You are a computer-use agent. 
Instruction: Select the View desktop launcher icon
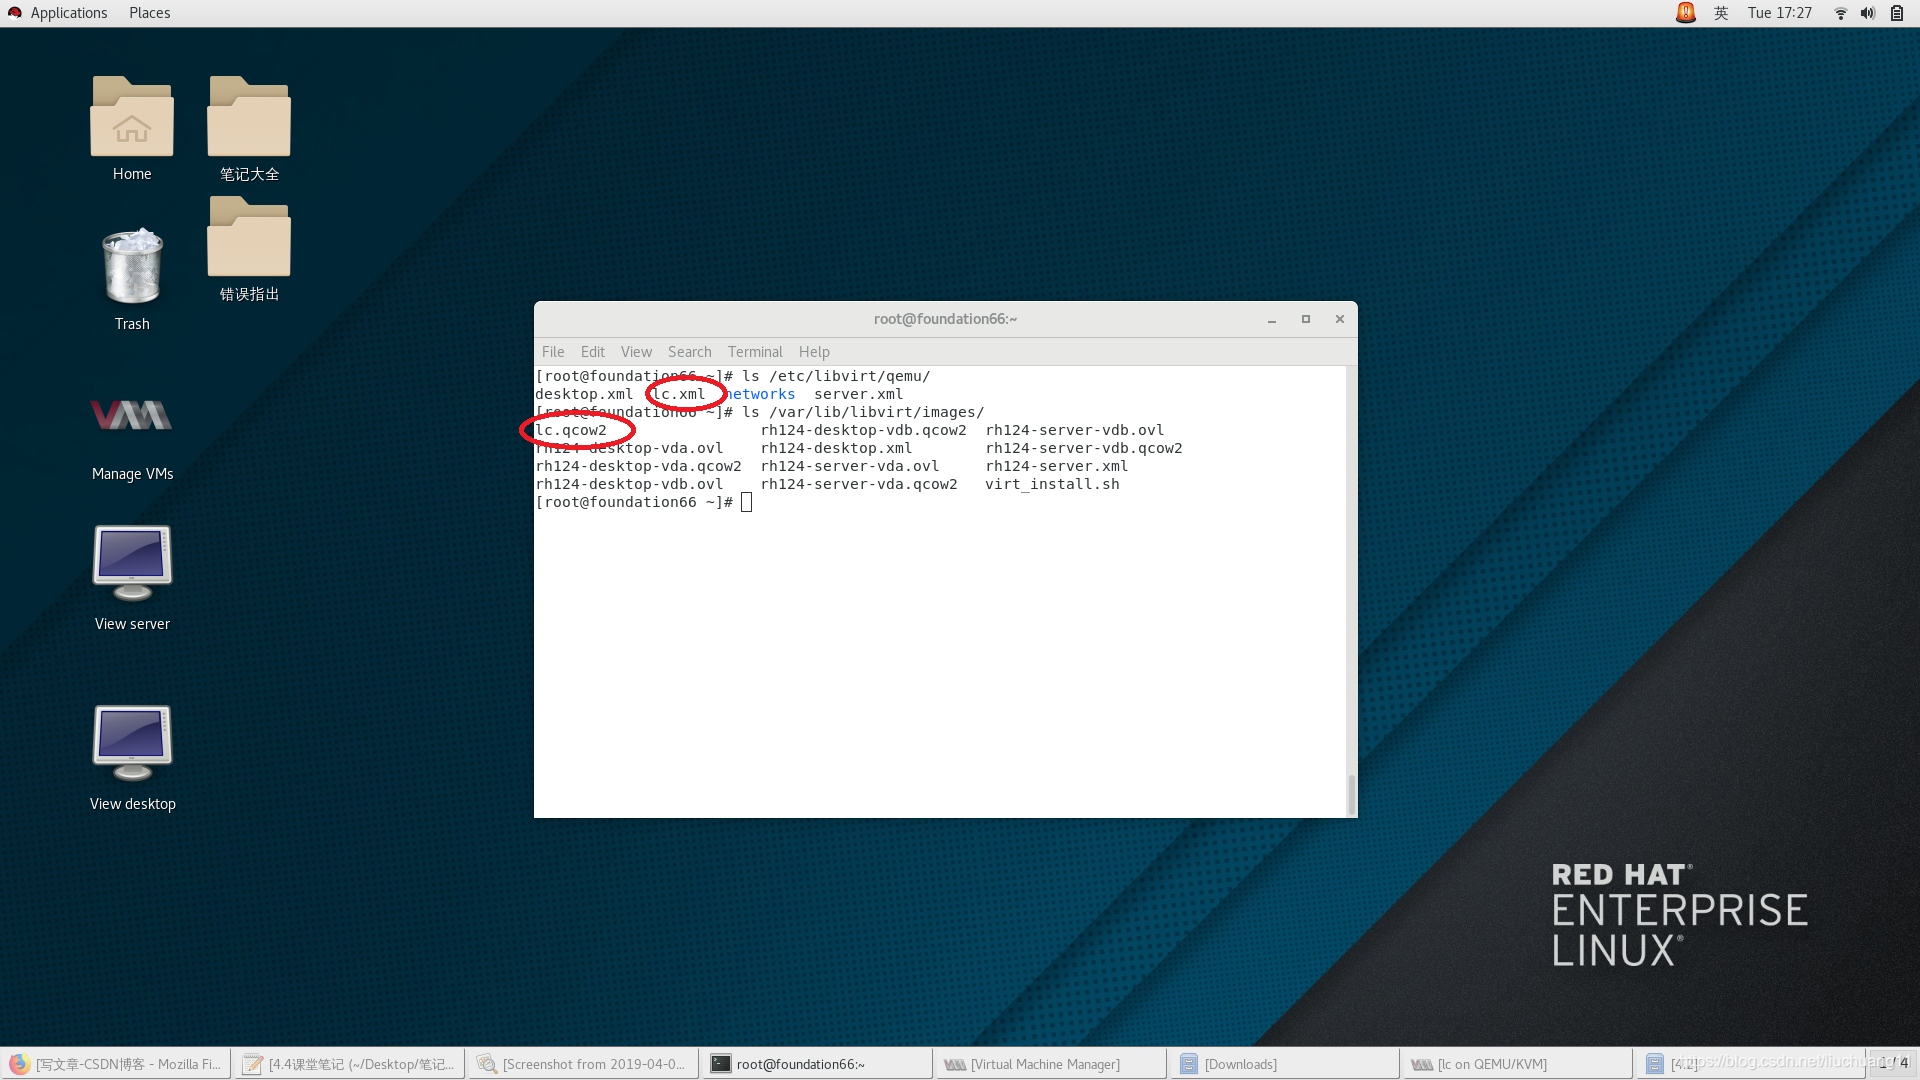pyautogui.click(x=132, y=758)
